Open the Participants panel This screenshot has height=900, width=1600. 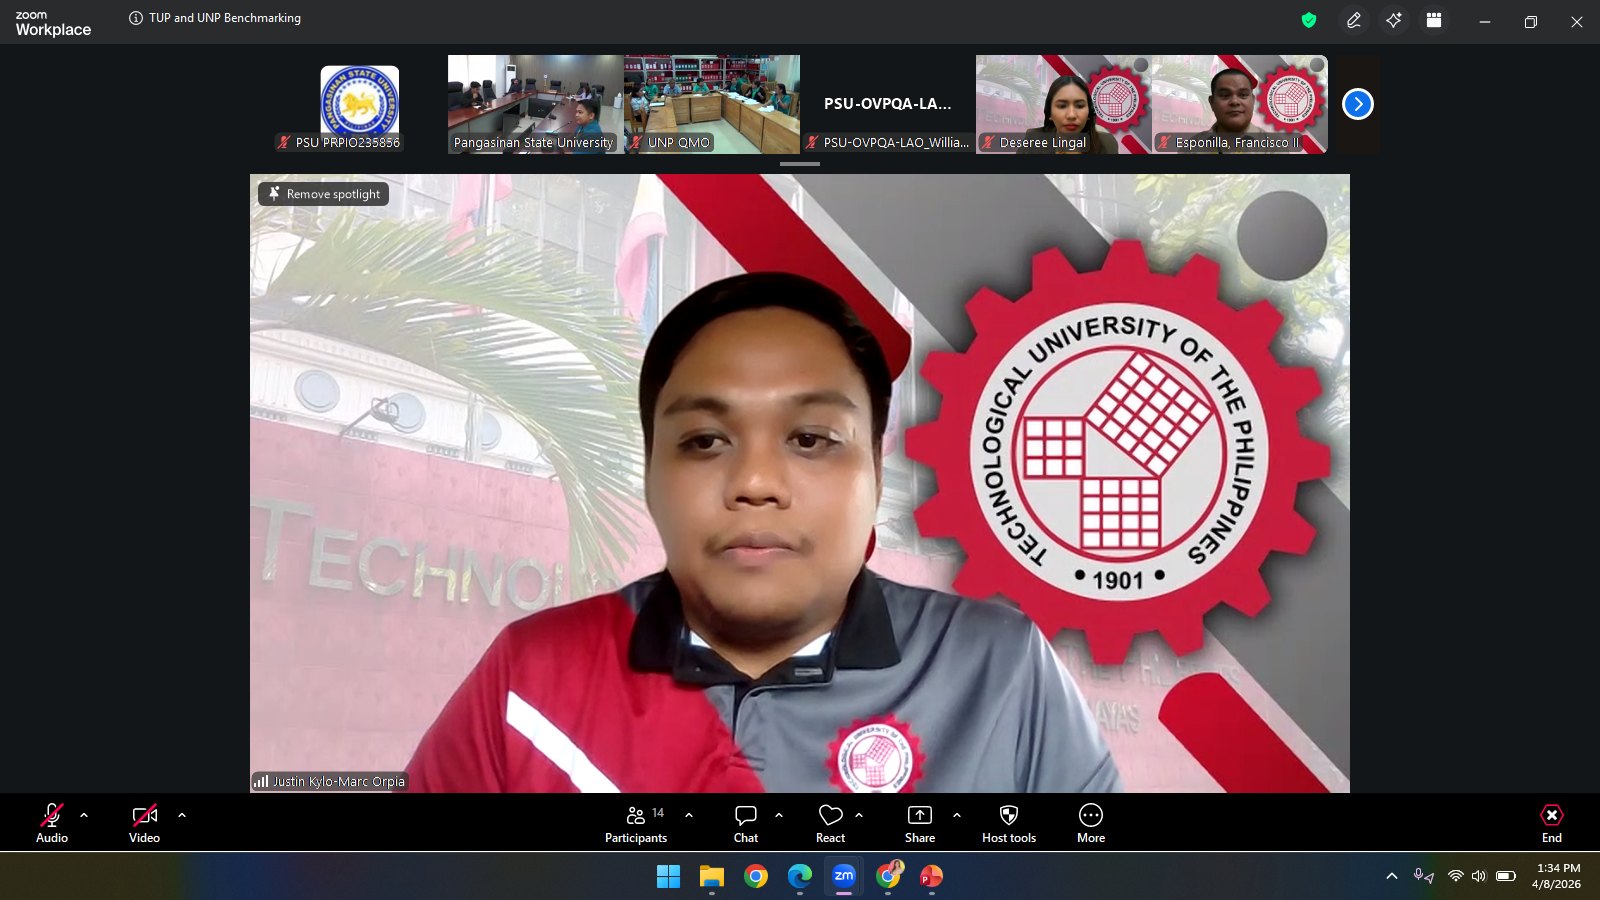636,824
